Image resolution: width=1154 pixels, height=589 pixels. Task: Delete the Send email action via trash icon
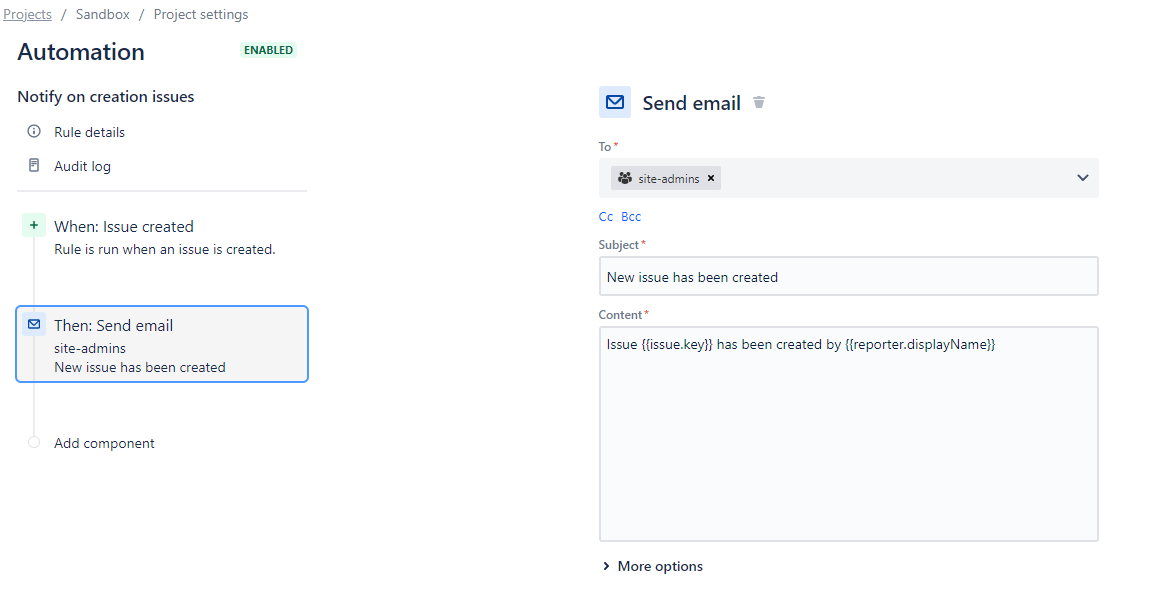click(x=759, y=101)
